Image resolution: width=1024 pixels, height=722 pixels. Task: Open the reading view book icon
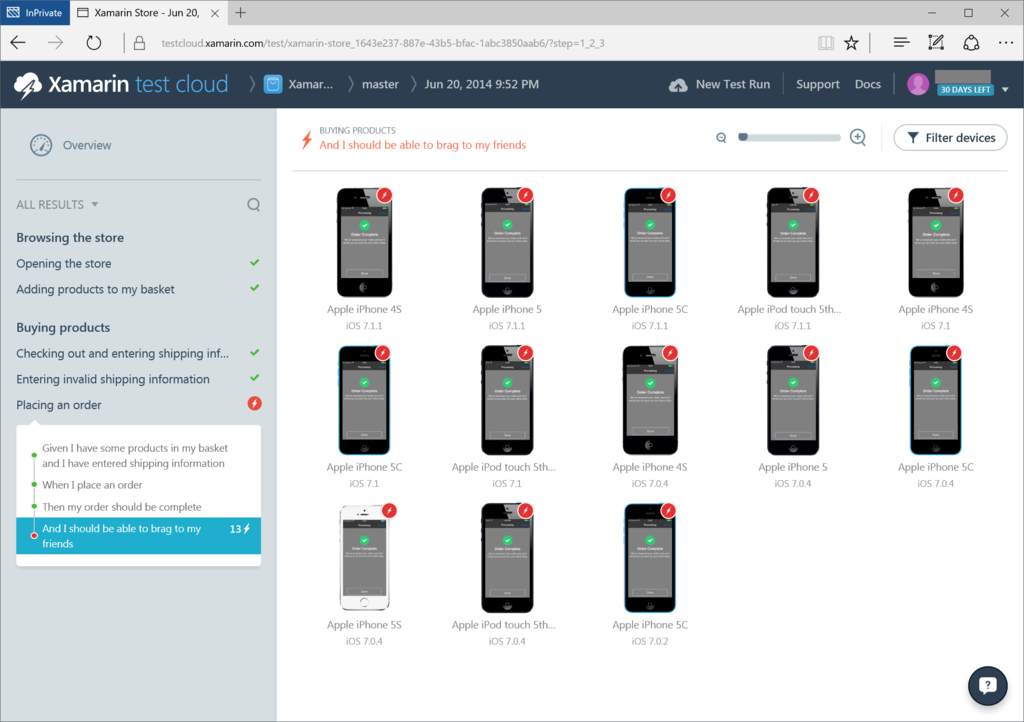(x=825, y=43)
